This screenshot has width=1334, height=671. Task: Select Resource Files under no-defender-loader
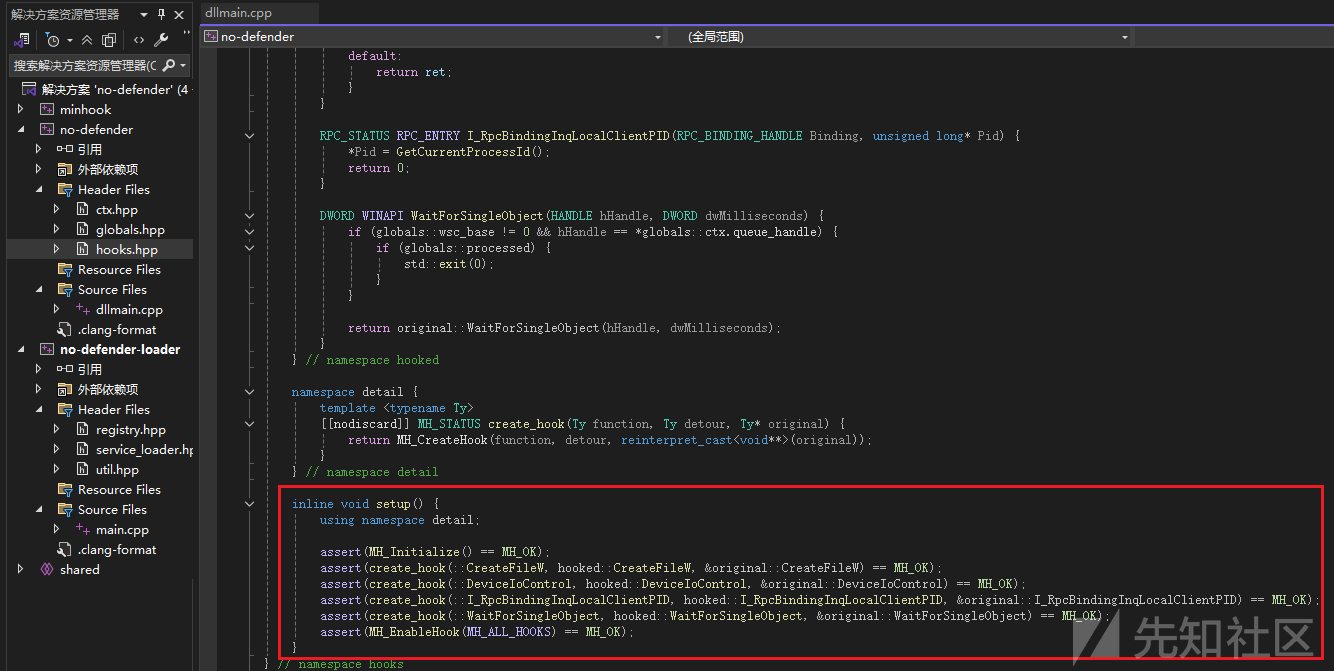tap(119, 489)
